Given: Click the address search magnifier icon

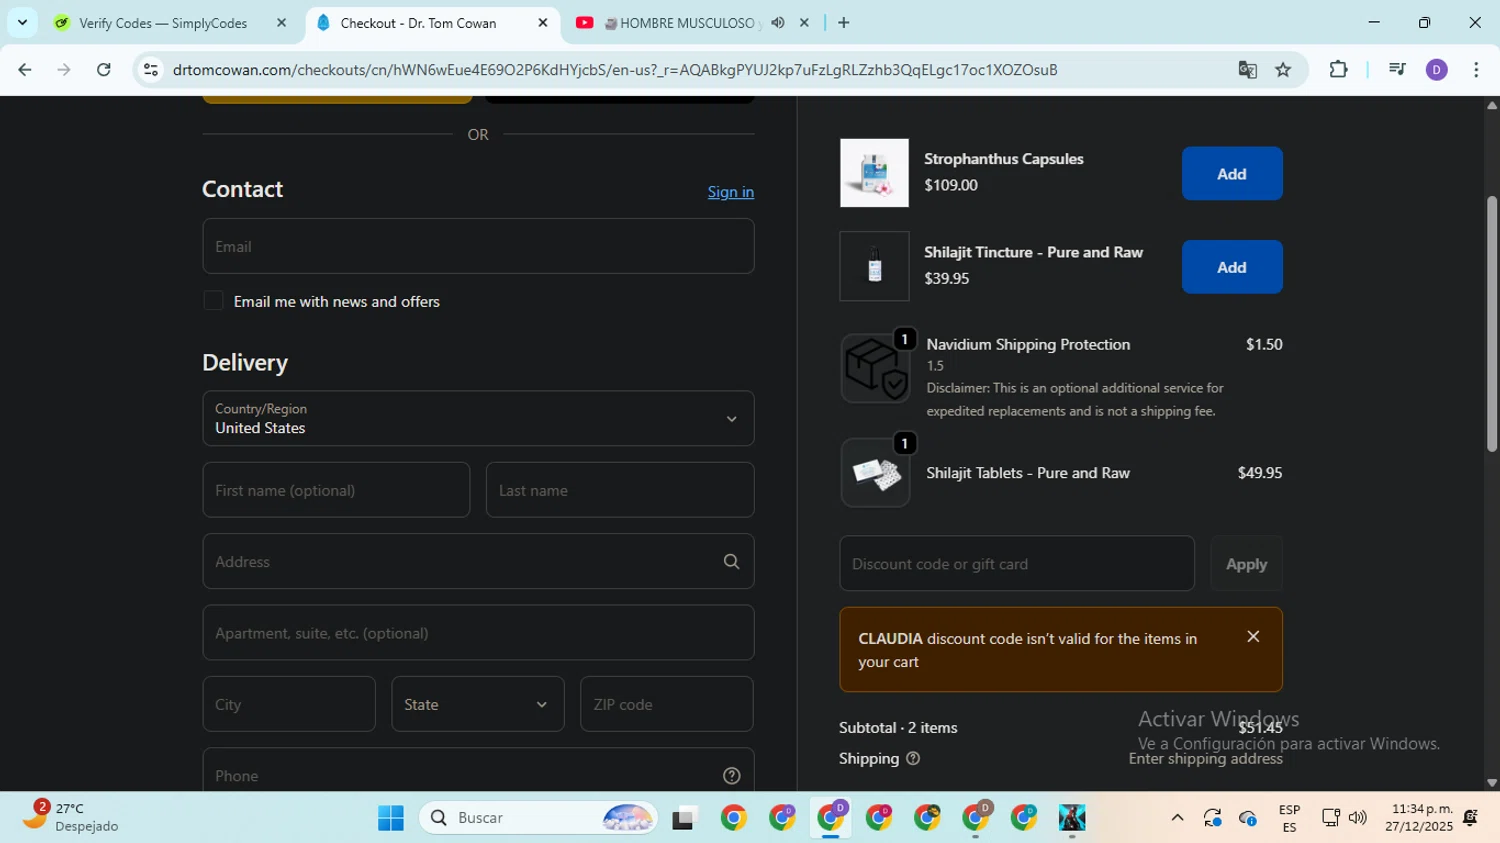Looking at the screenshot, I should tap(731, 562).
